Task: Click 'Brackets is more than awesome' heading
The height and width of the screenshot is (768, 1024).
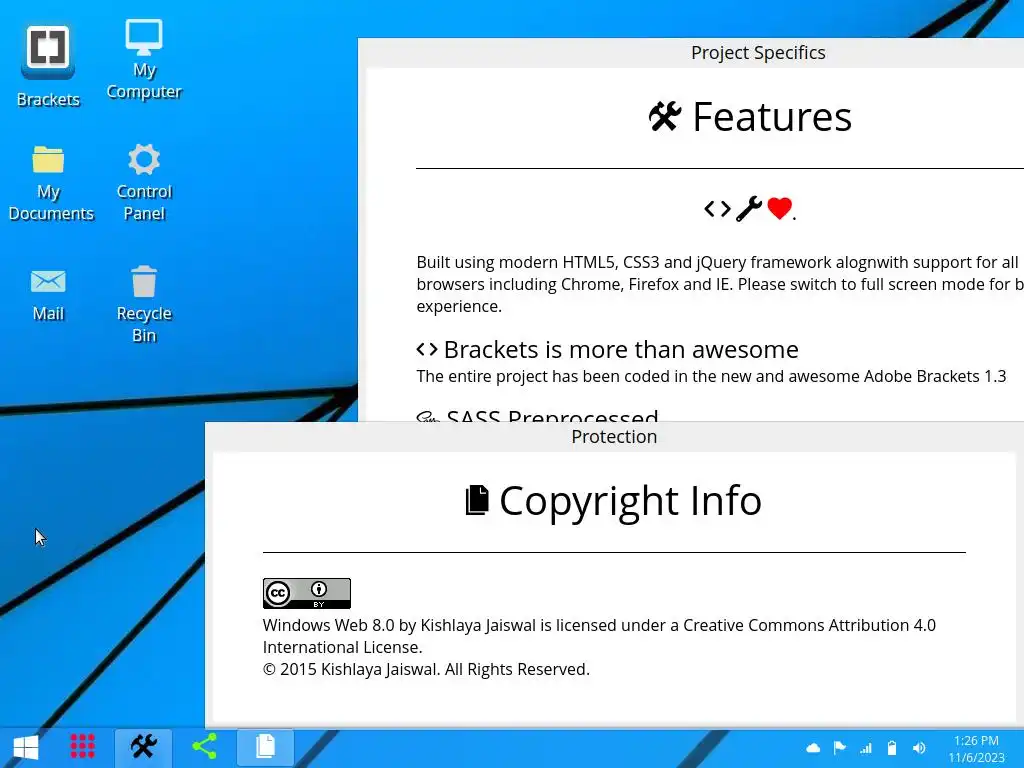Action: coord(621,350)
